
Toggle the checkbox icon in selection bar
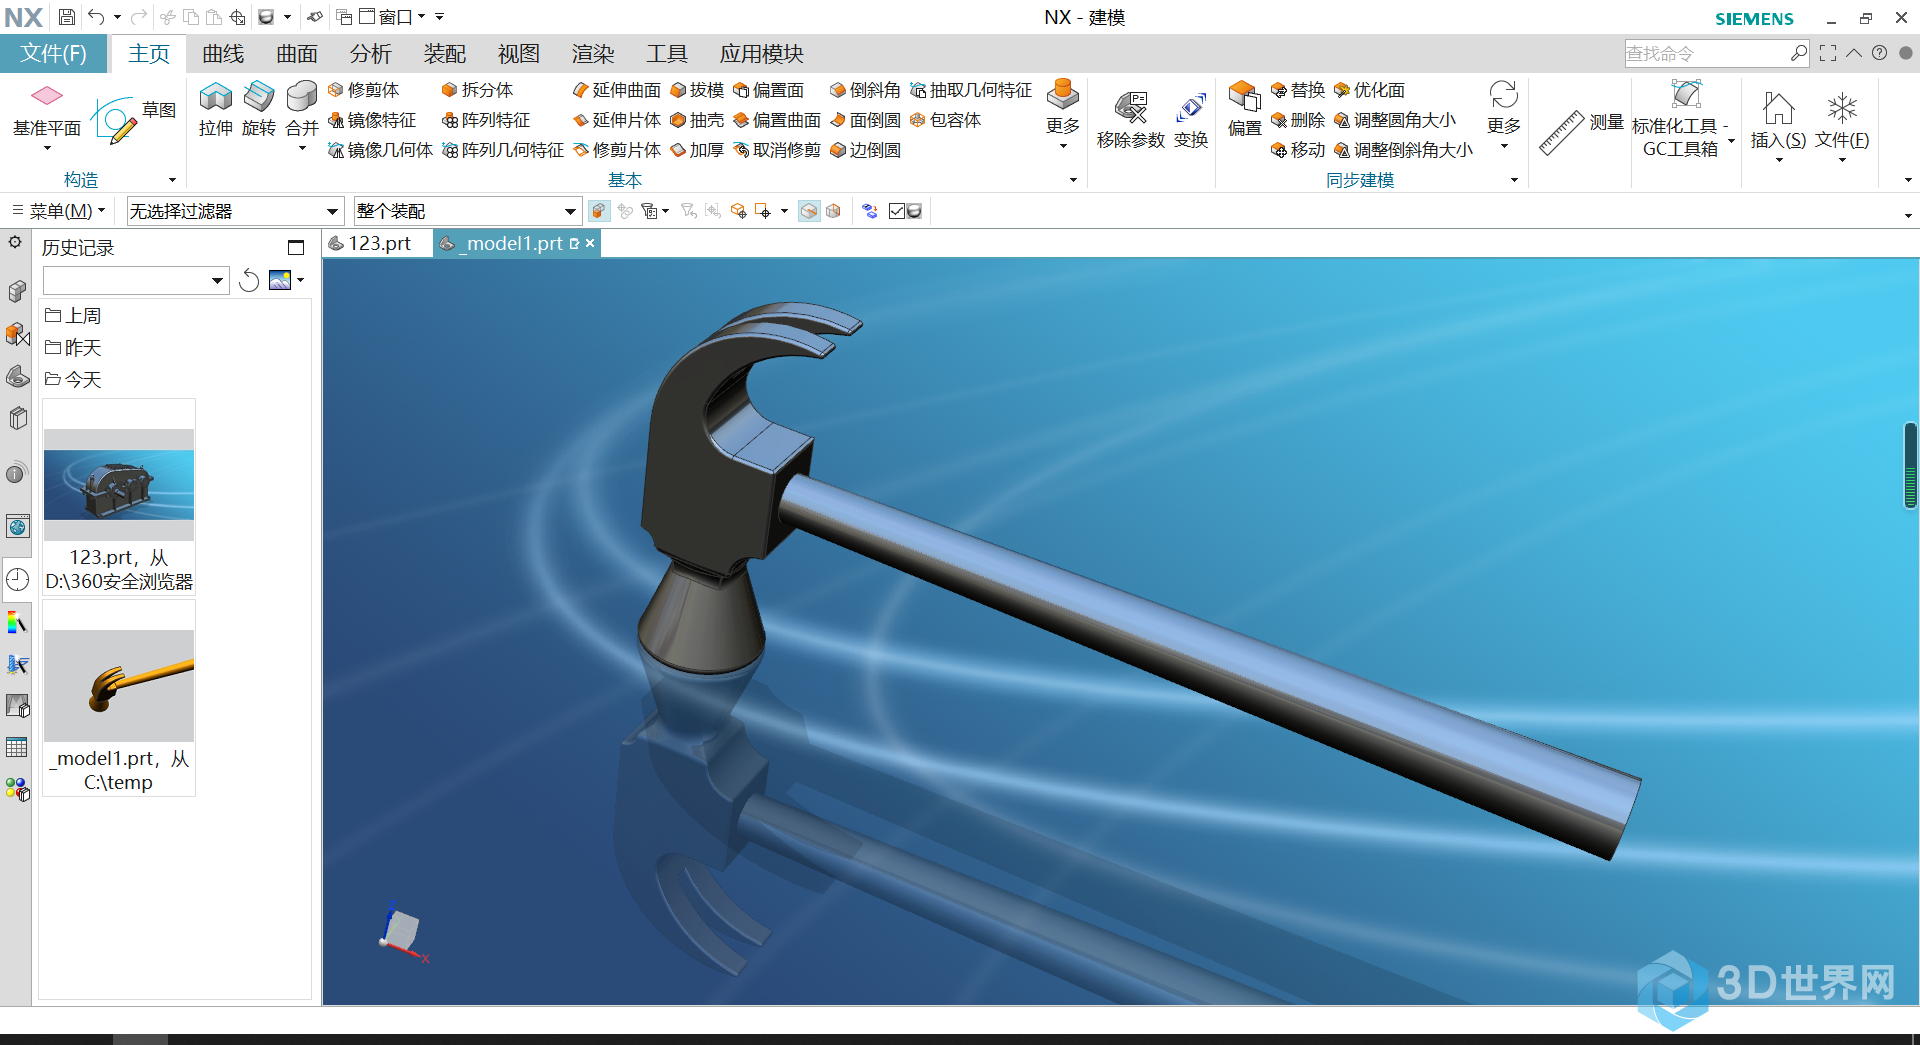point(896,211)
